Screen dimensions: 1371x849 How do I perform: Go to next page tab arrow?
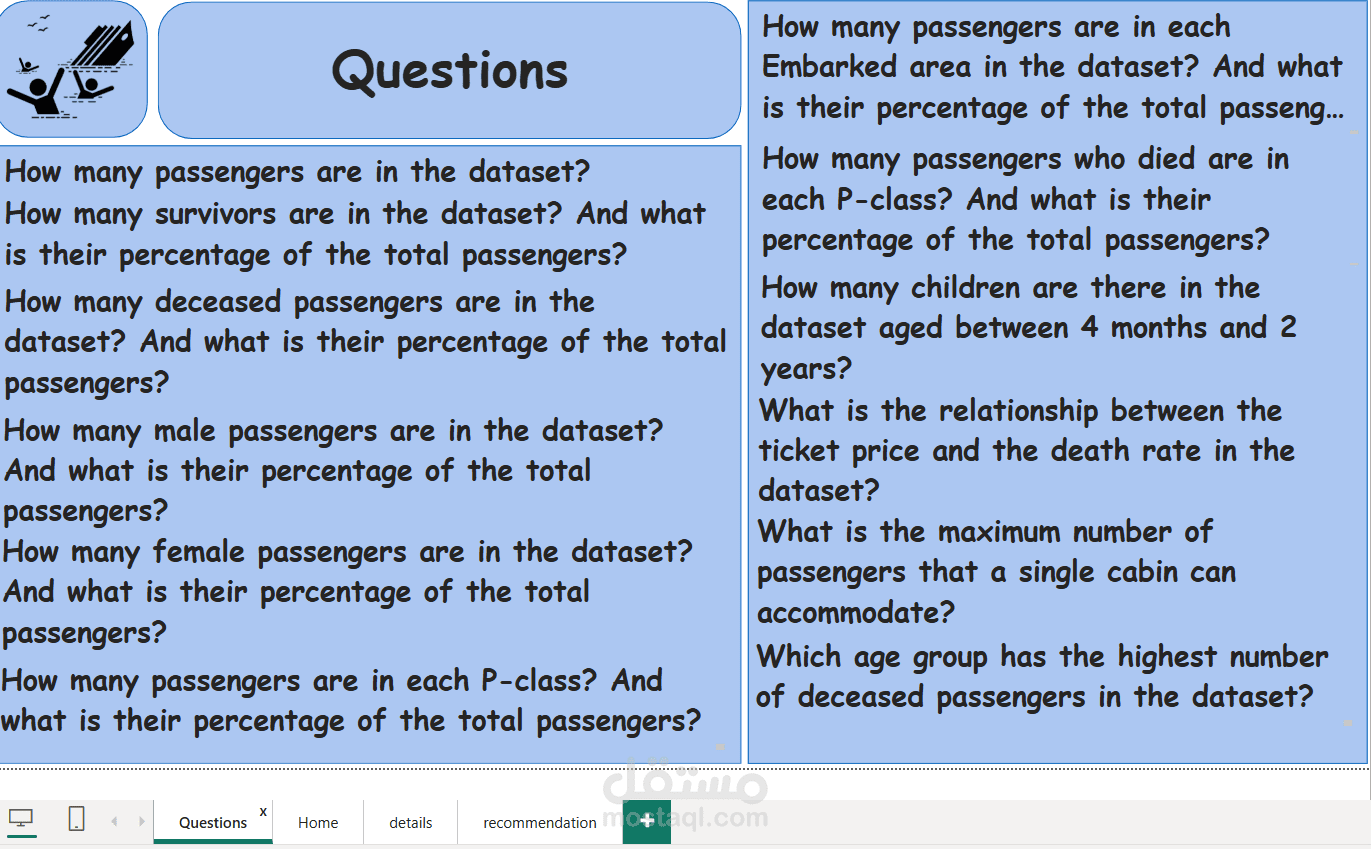[142, 821]
